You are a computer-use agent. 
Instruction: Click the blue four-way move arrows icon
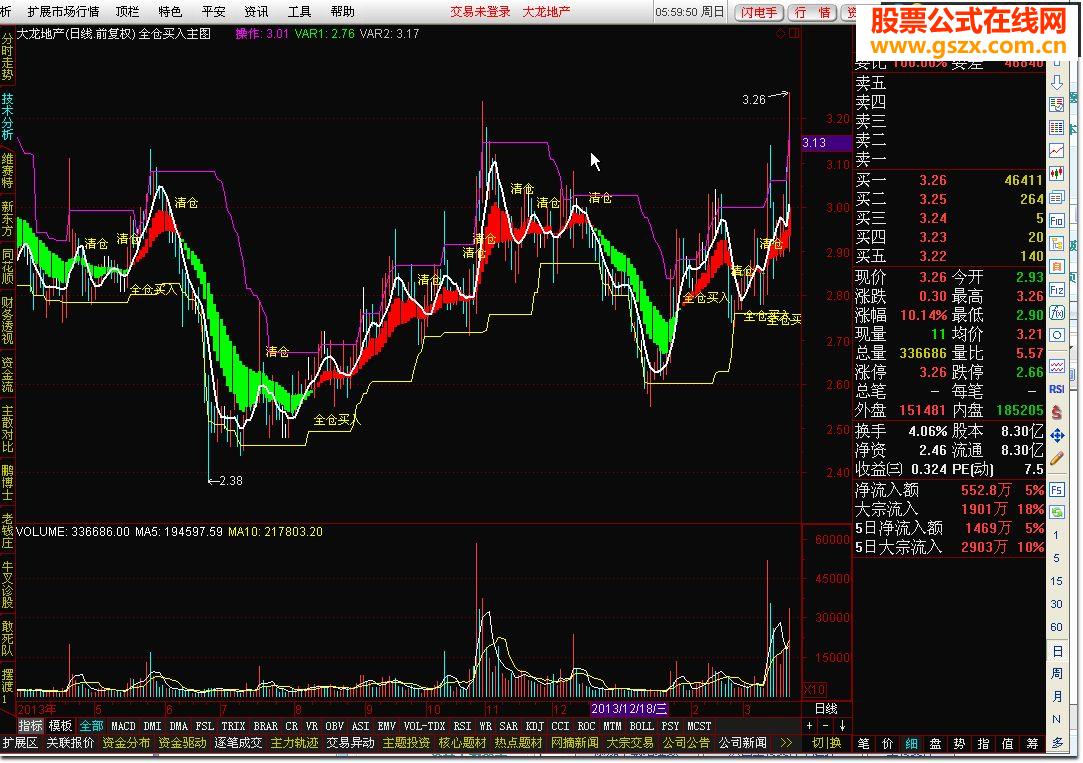click(1057, 435)
